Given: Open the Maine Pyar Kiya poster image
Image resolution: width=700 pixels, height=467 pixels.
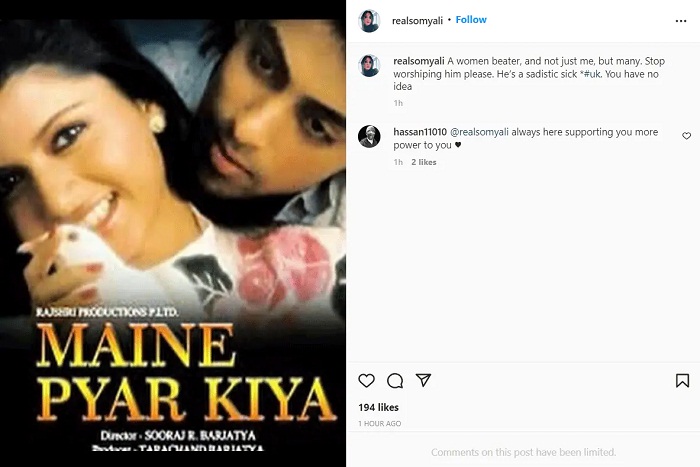Looking at the screenshot, I should pos(173,234).
